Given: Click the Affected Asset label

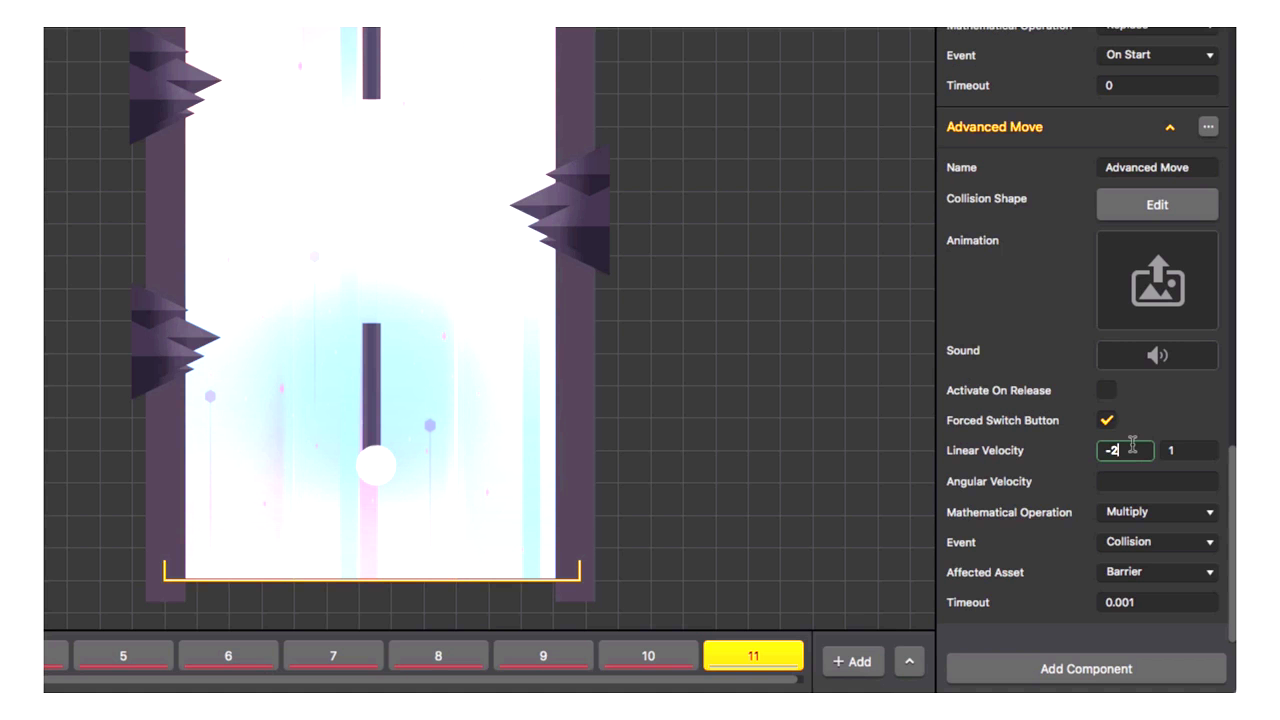Looking at the screenshot, I should coord(985,573).
